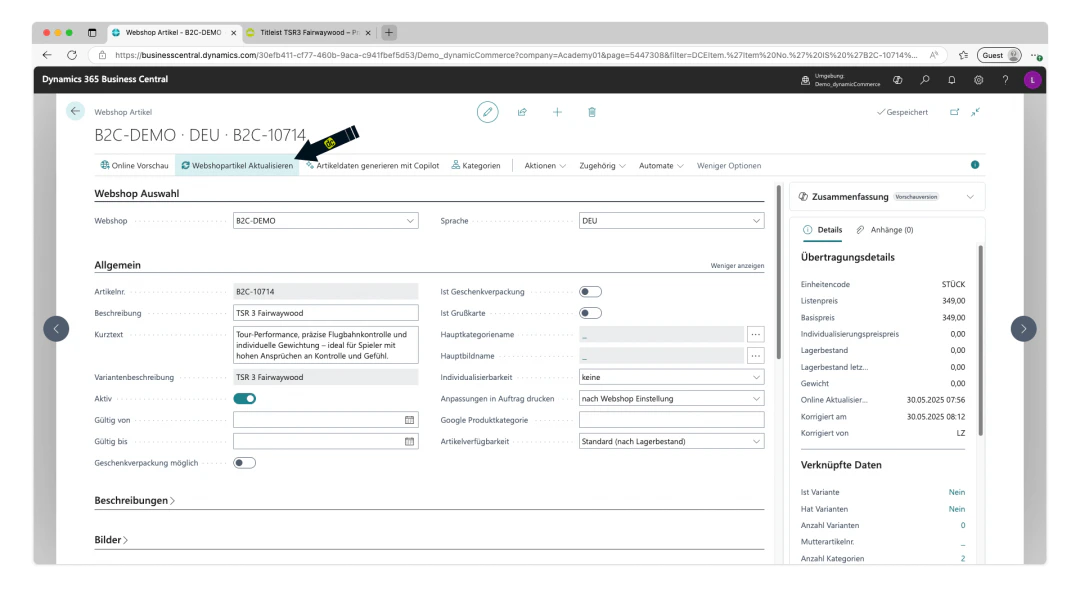Open Hauptkategoriename lookup ellipsis

point(756,335)
